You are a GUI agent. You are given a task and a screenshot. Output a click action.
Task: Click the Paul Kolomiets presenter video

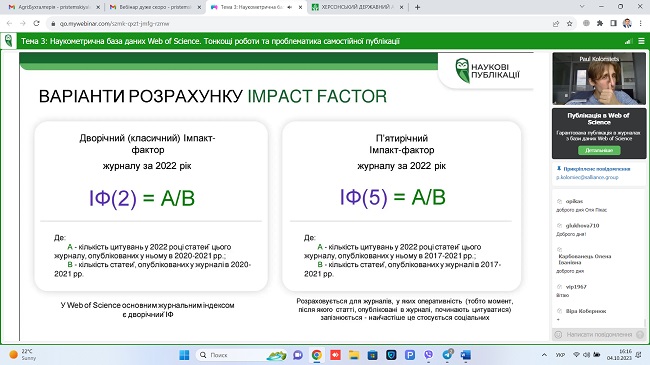tap(599, 78)
